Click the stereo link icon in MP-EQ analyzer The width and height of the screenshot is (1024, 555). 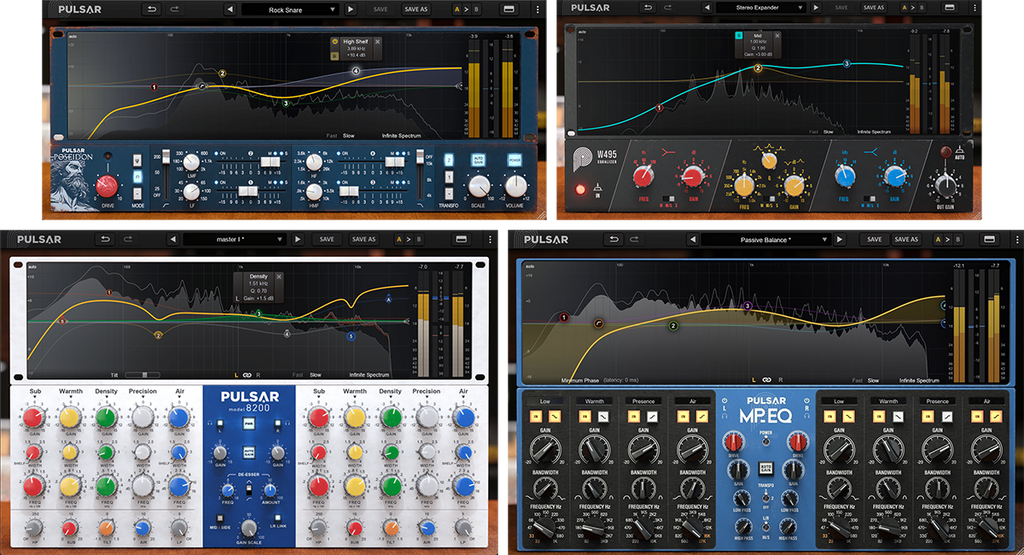click(766, 380)
